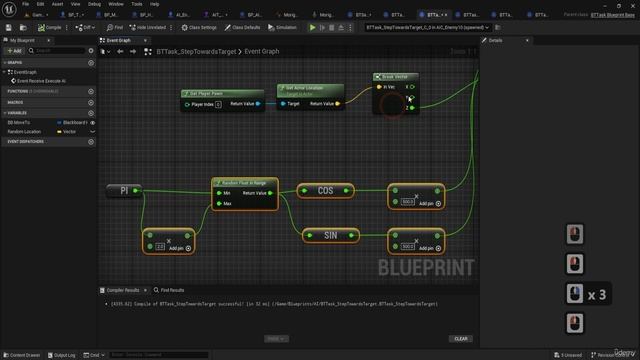640x360 pixels.
Task: Click Add pin on multiply node below PI
Action: pos(180,248)
